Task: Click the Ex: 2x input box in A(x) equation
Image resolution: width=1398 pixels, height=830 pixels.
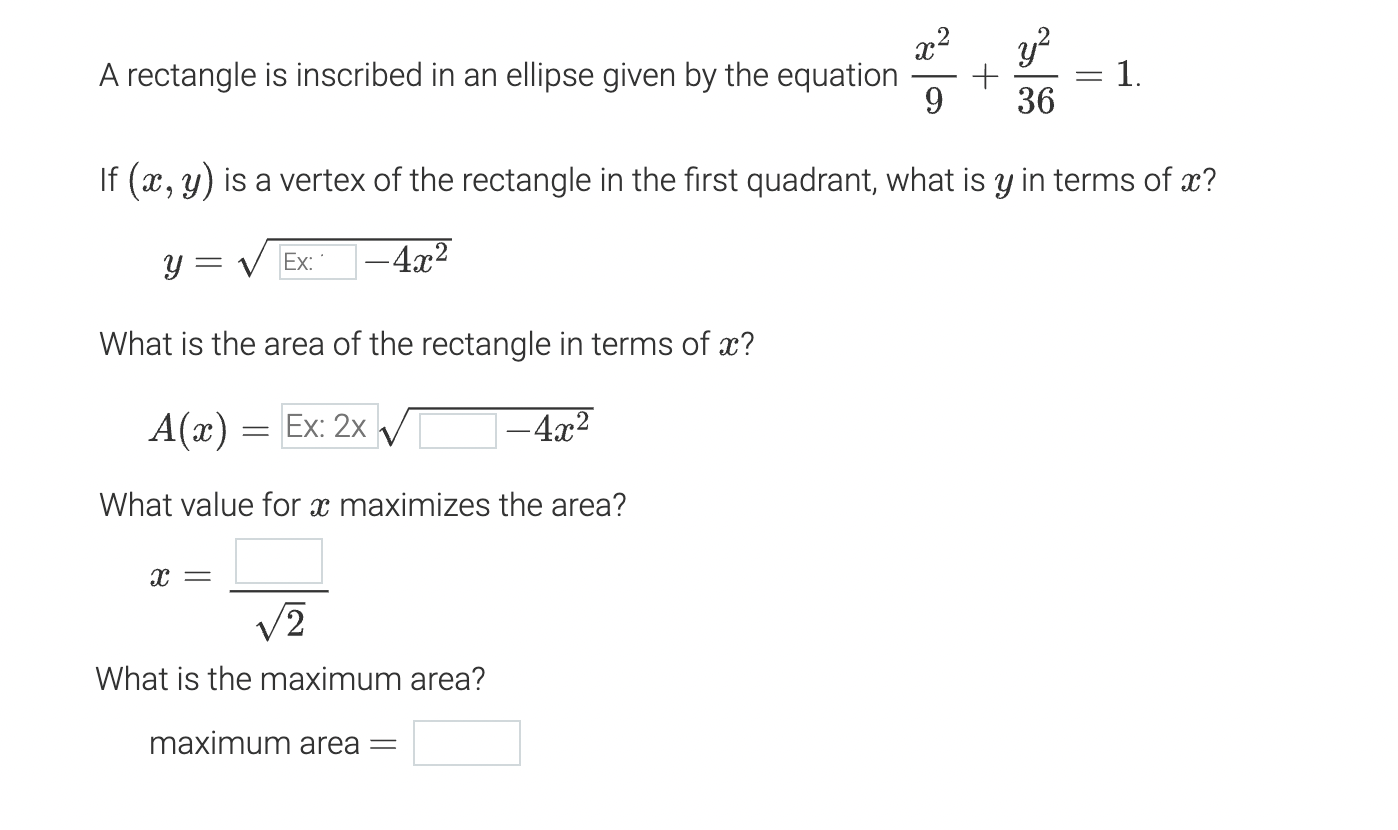Action: click(328, 427)
